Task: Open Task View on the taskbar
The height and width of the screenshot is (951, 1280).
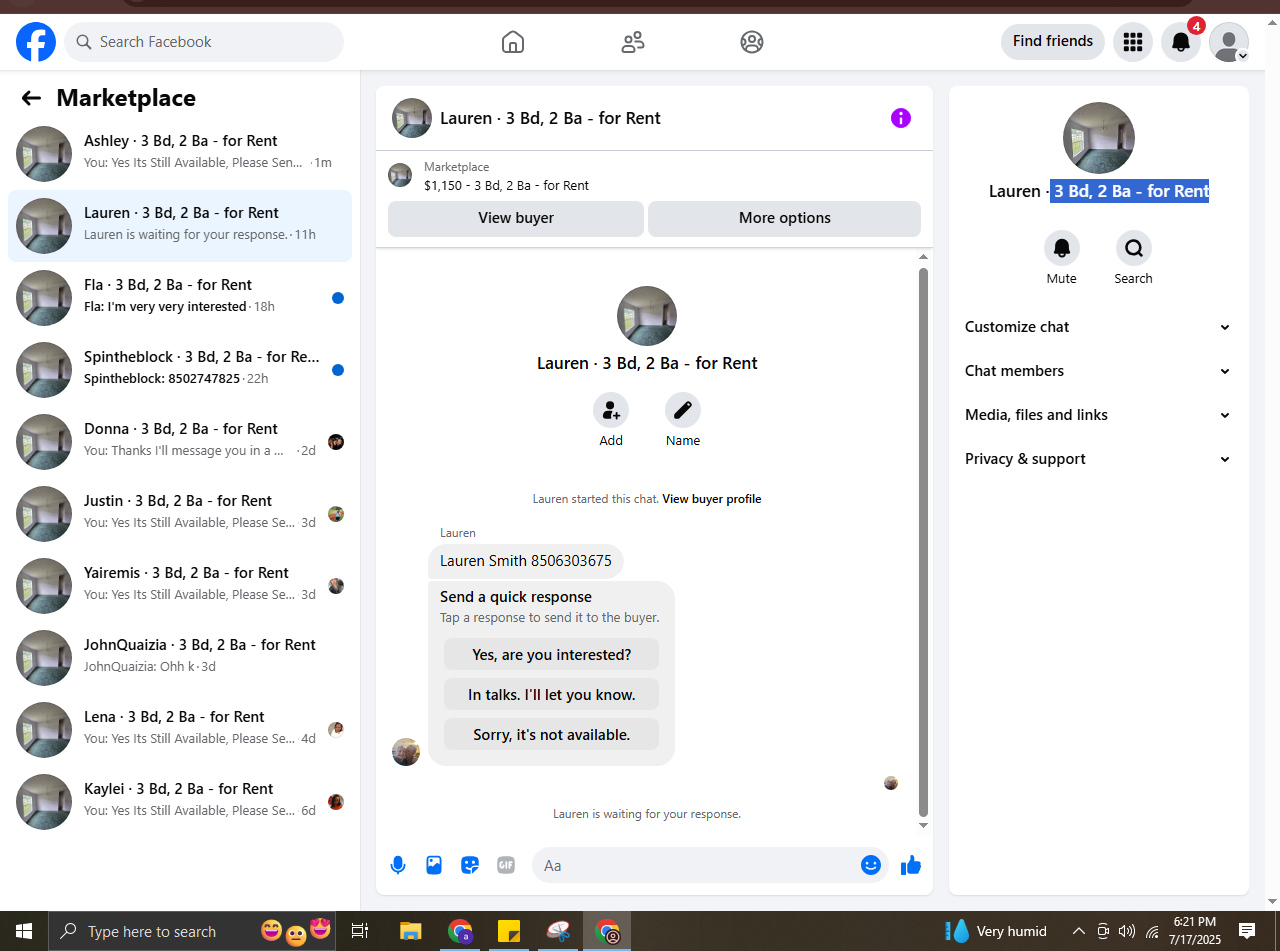Action: coord(360,931)
